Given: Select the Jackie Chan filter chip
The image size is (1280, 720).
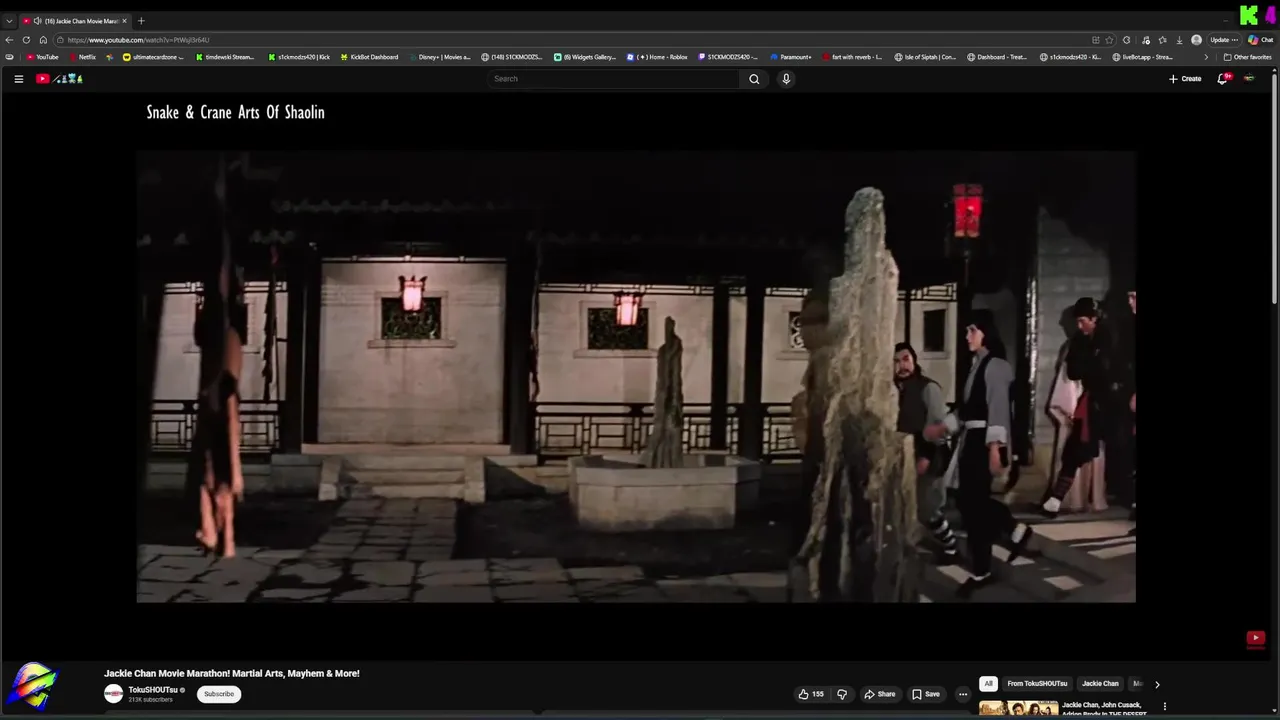Looking at the screenshot, I should click(x=1100, y=684).
